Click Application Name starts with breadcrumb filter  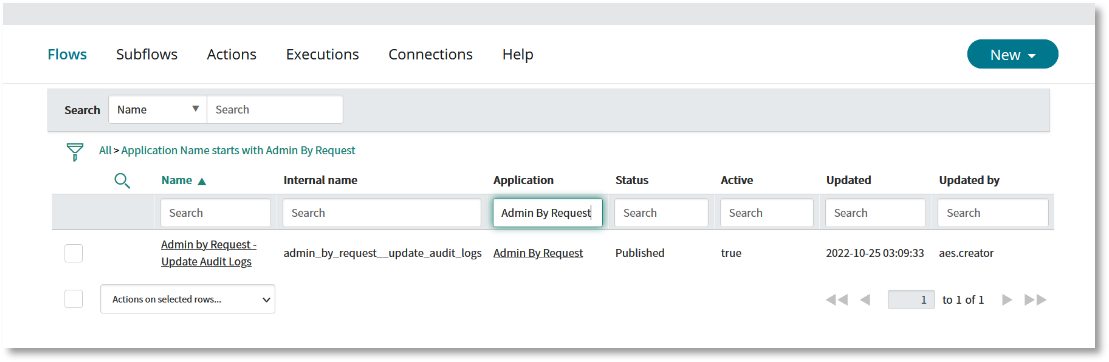click(x=238, y=150)
